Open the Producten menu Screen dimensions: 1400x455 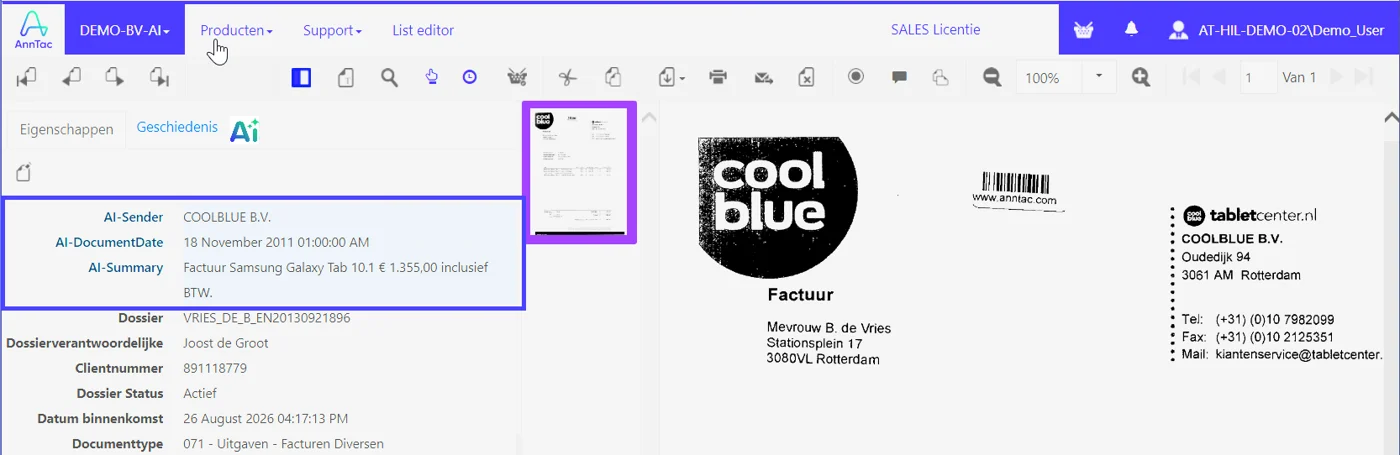pyautogui.click(x=236, y=30)
